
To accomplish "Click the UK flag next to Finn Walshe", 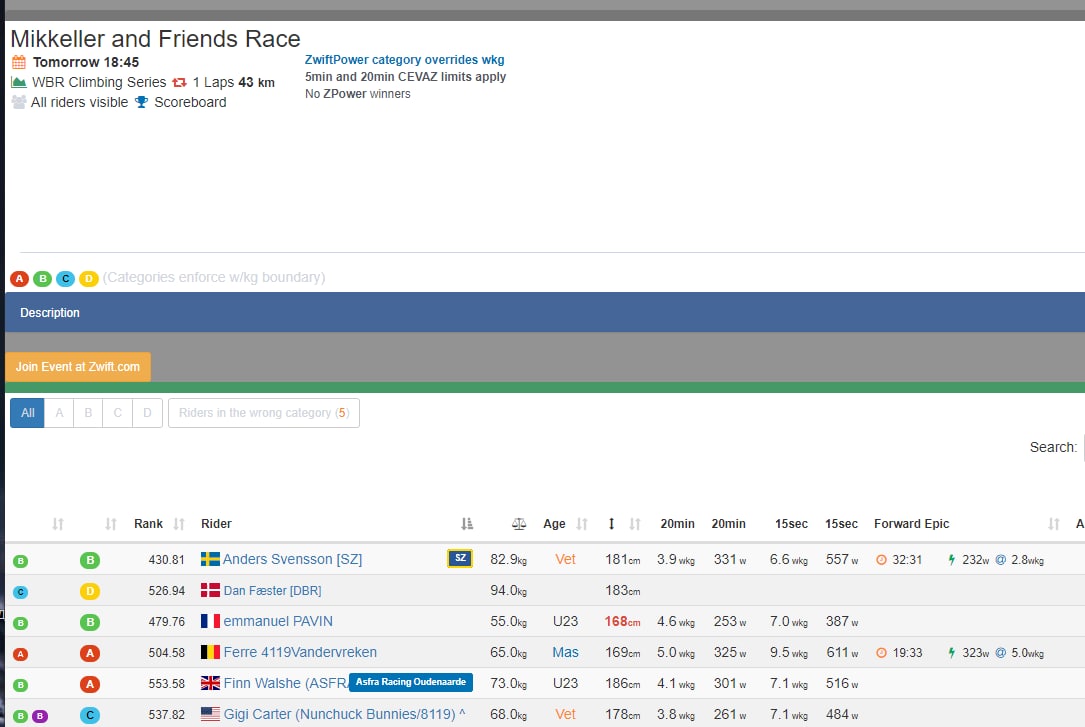I will [210, 683].
